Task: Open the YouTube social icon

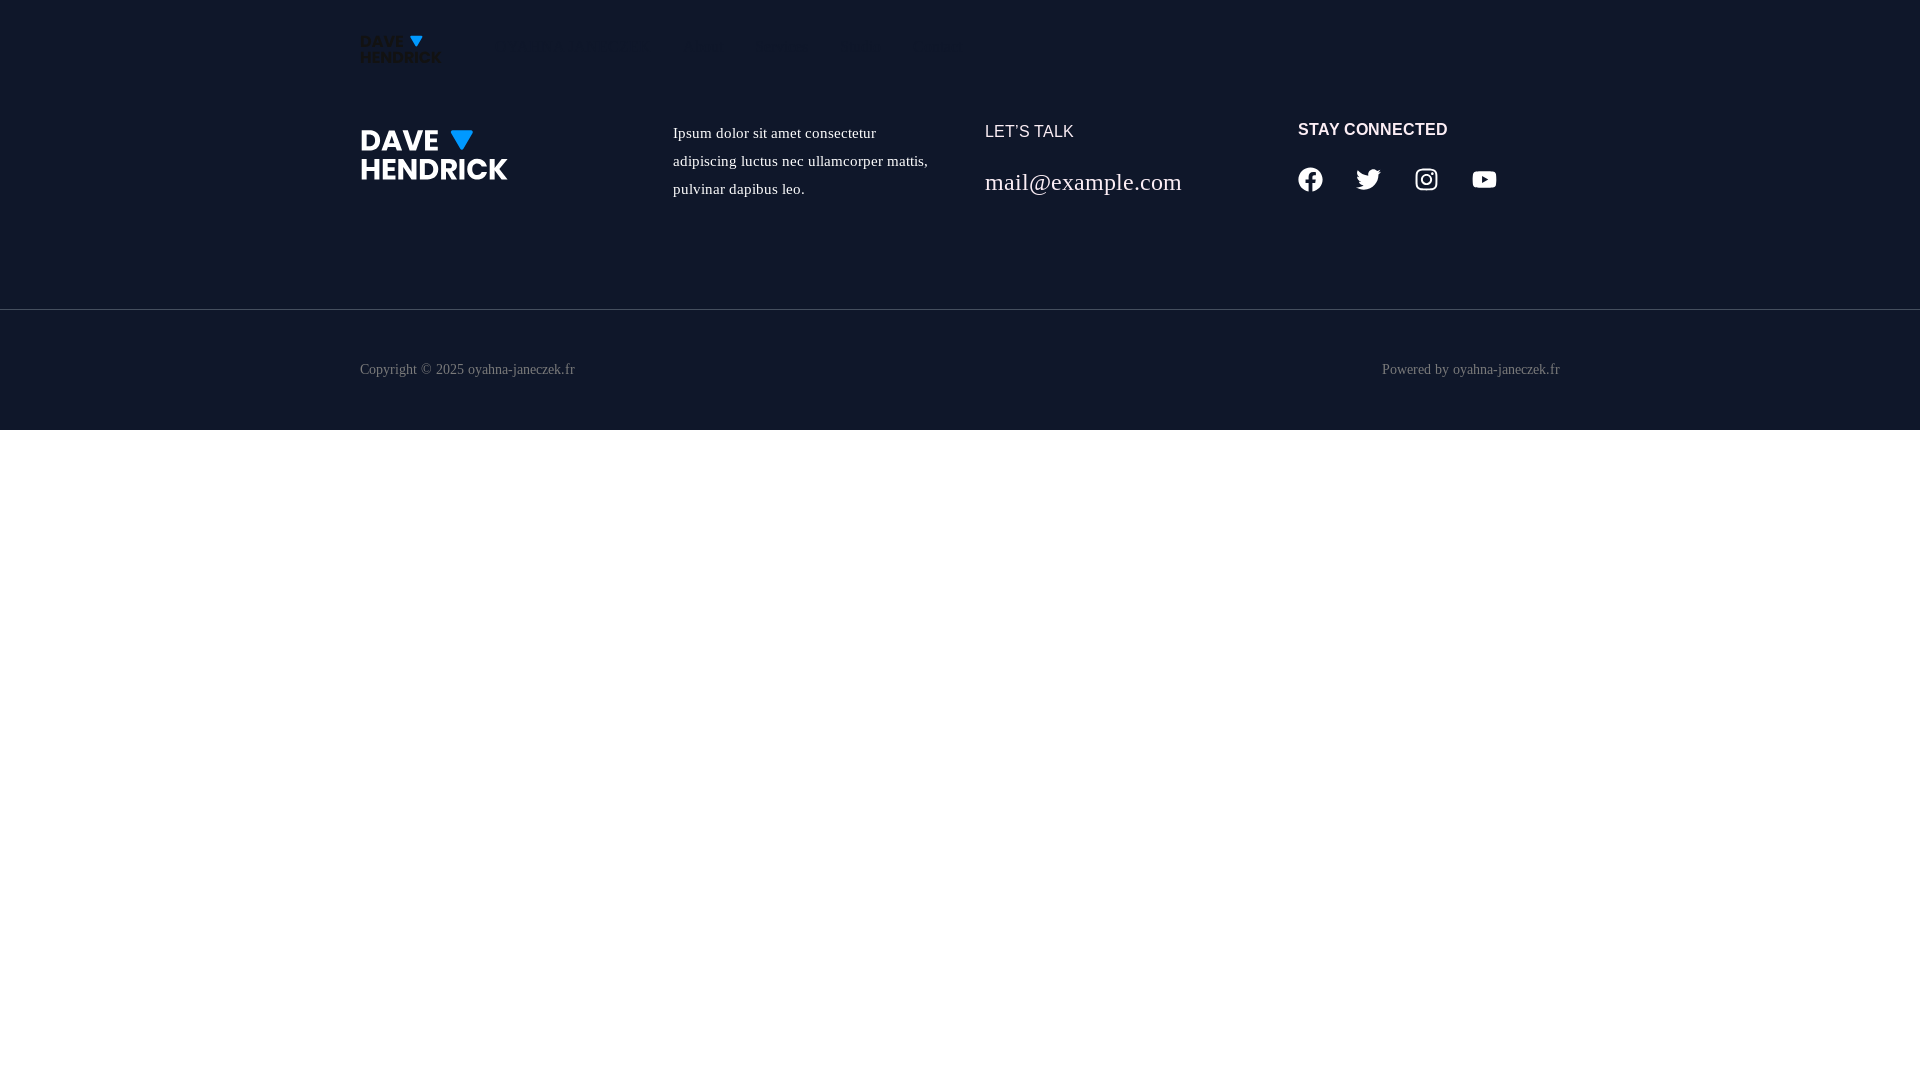Action: tap(1484, 179)
